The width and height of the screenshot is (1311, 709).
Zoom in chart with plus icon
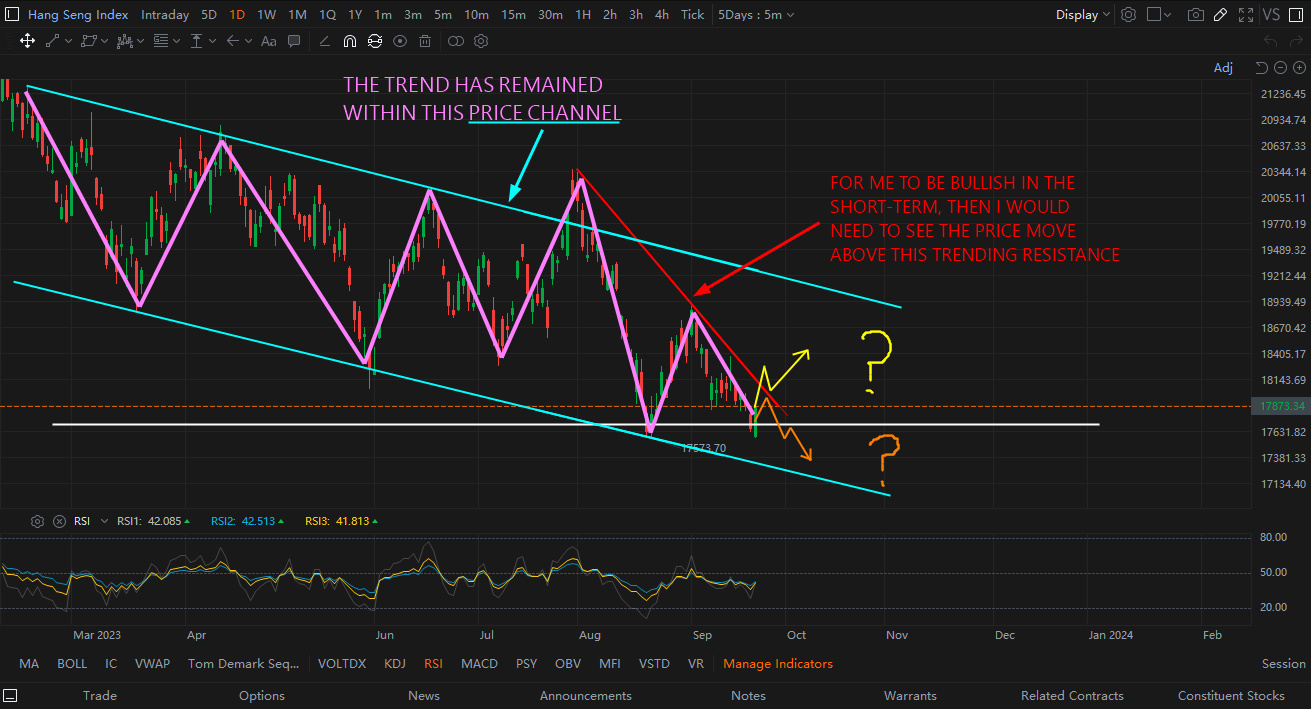1299,68
